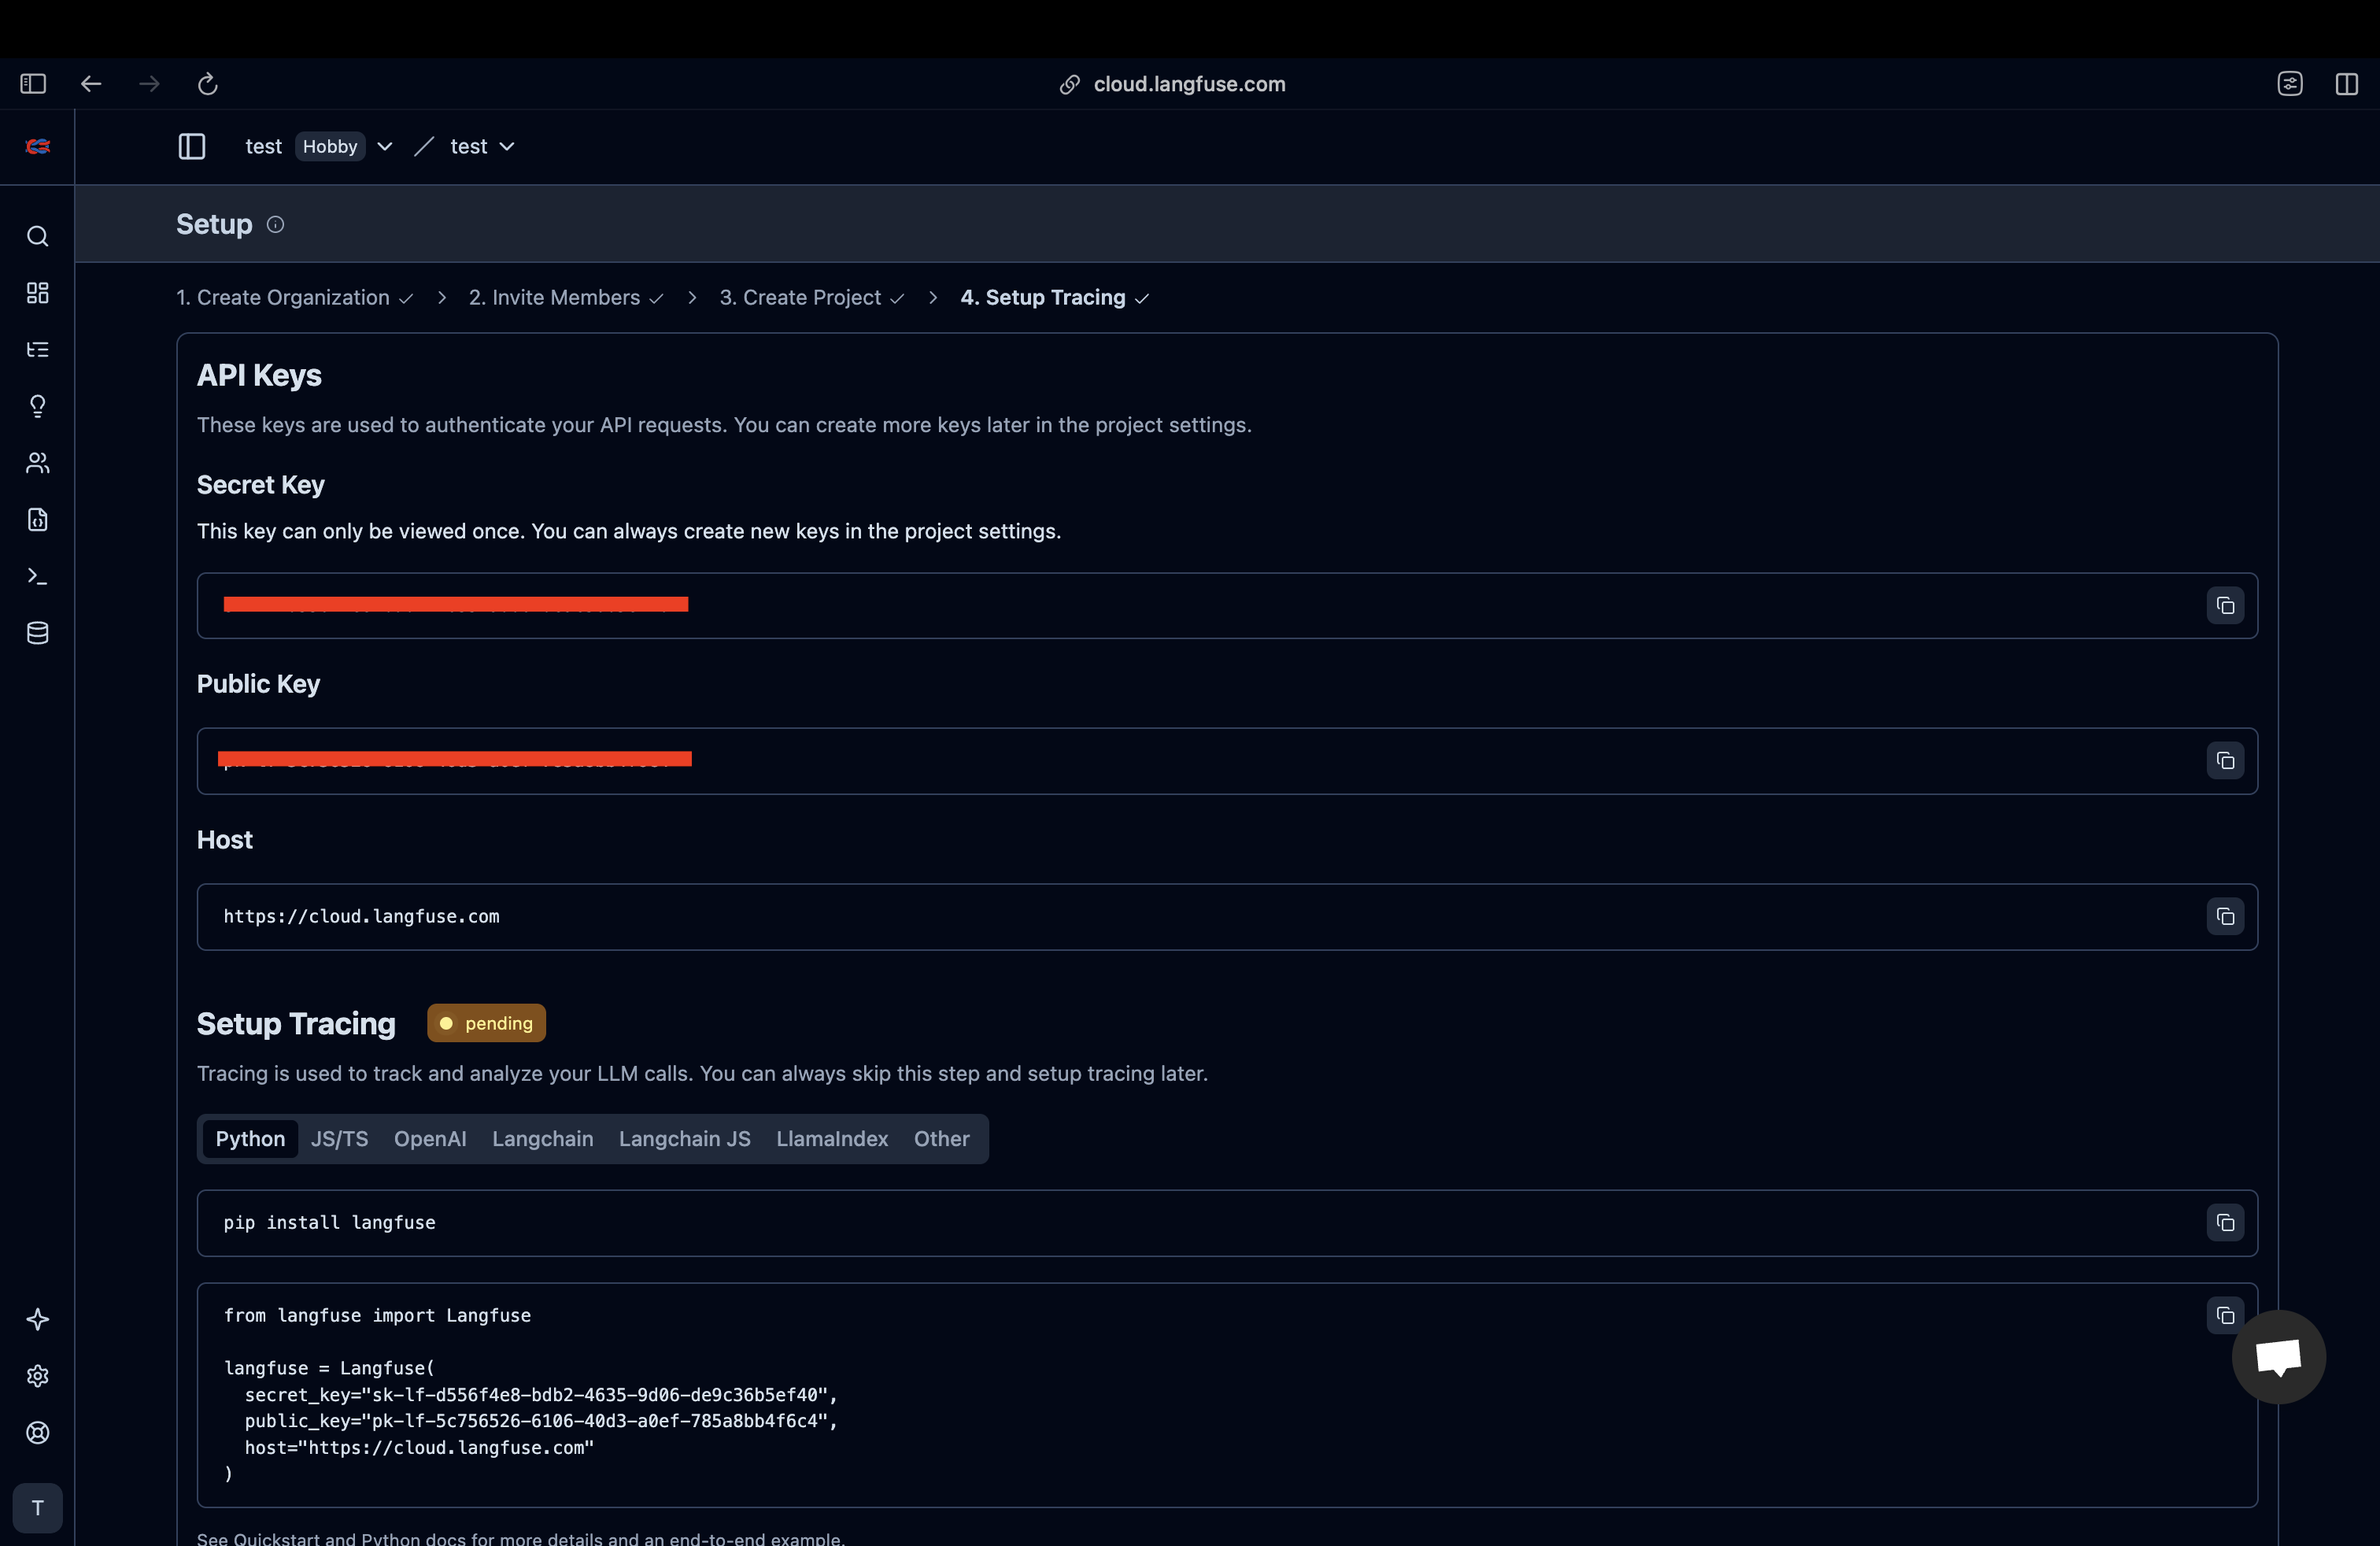Click the public_key line in code snippet
Screen dimensions: 2380x1546
coord(541,1421)
